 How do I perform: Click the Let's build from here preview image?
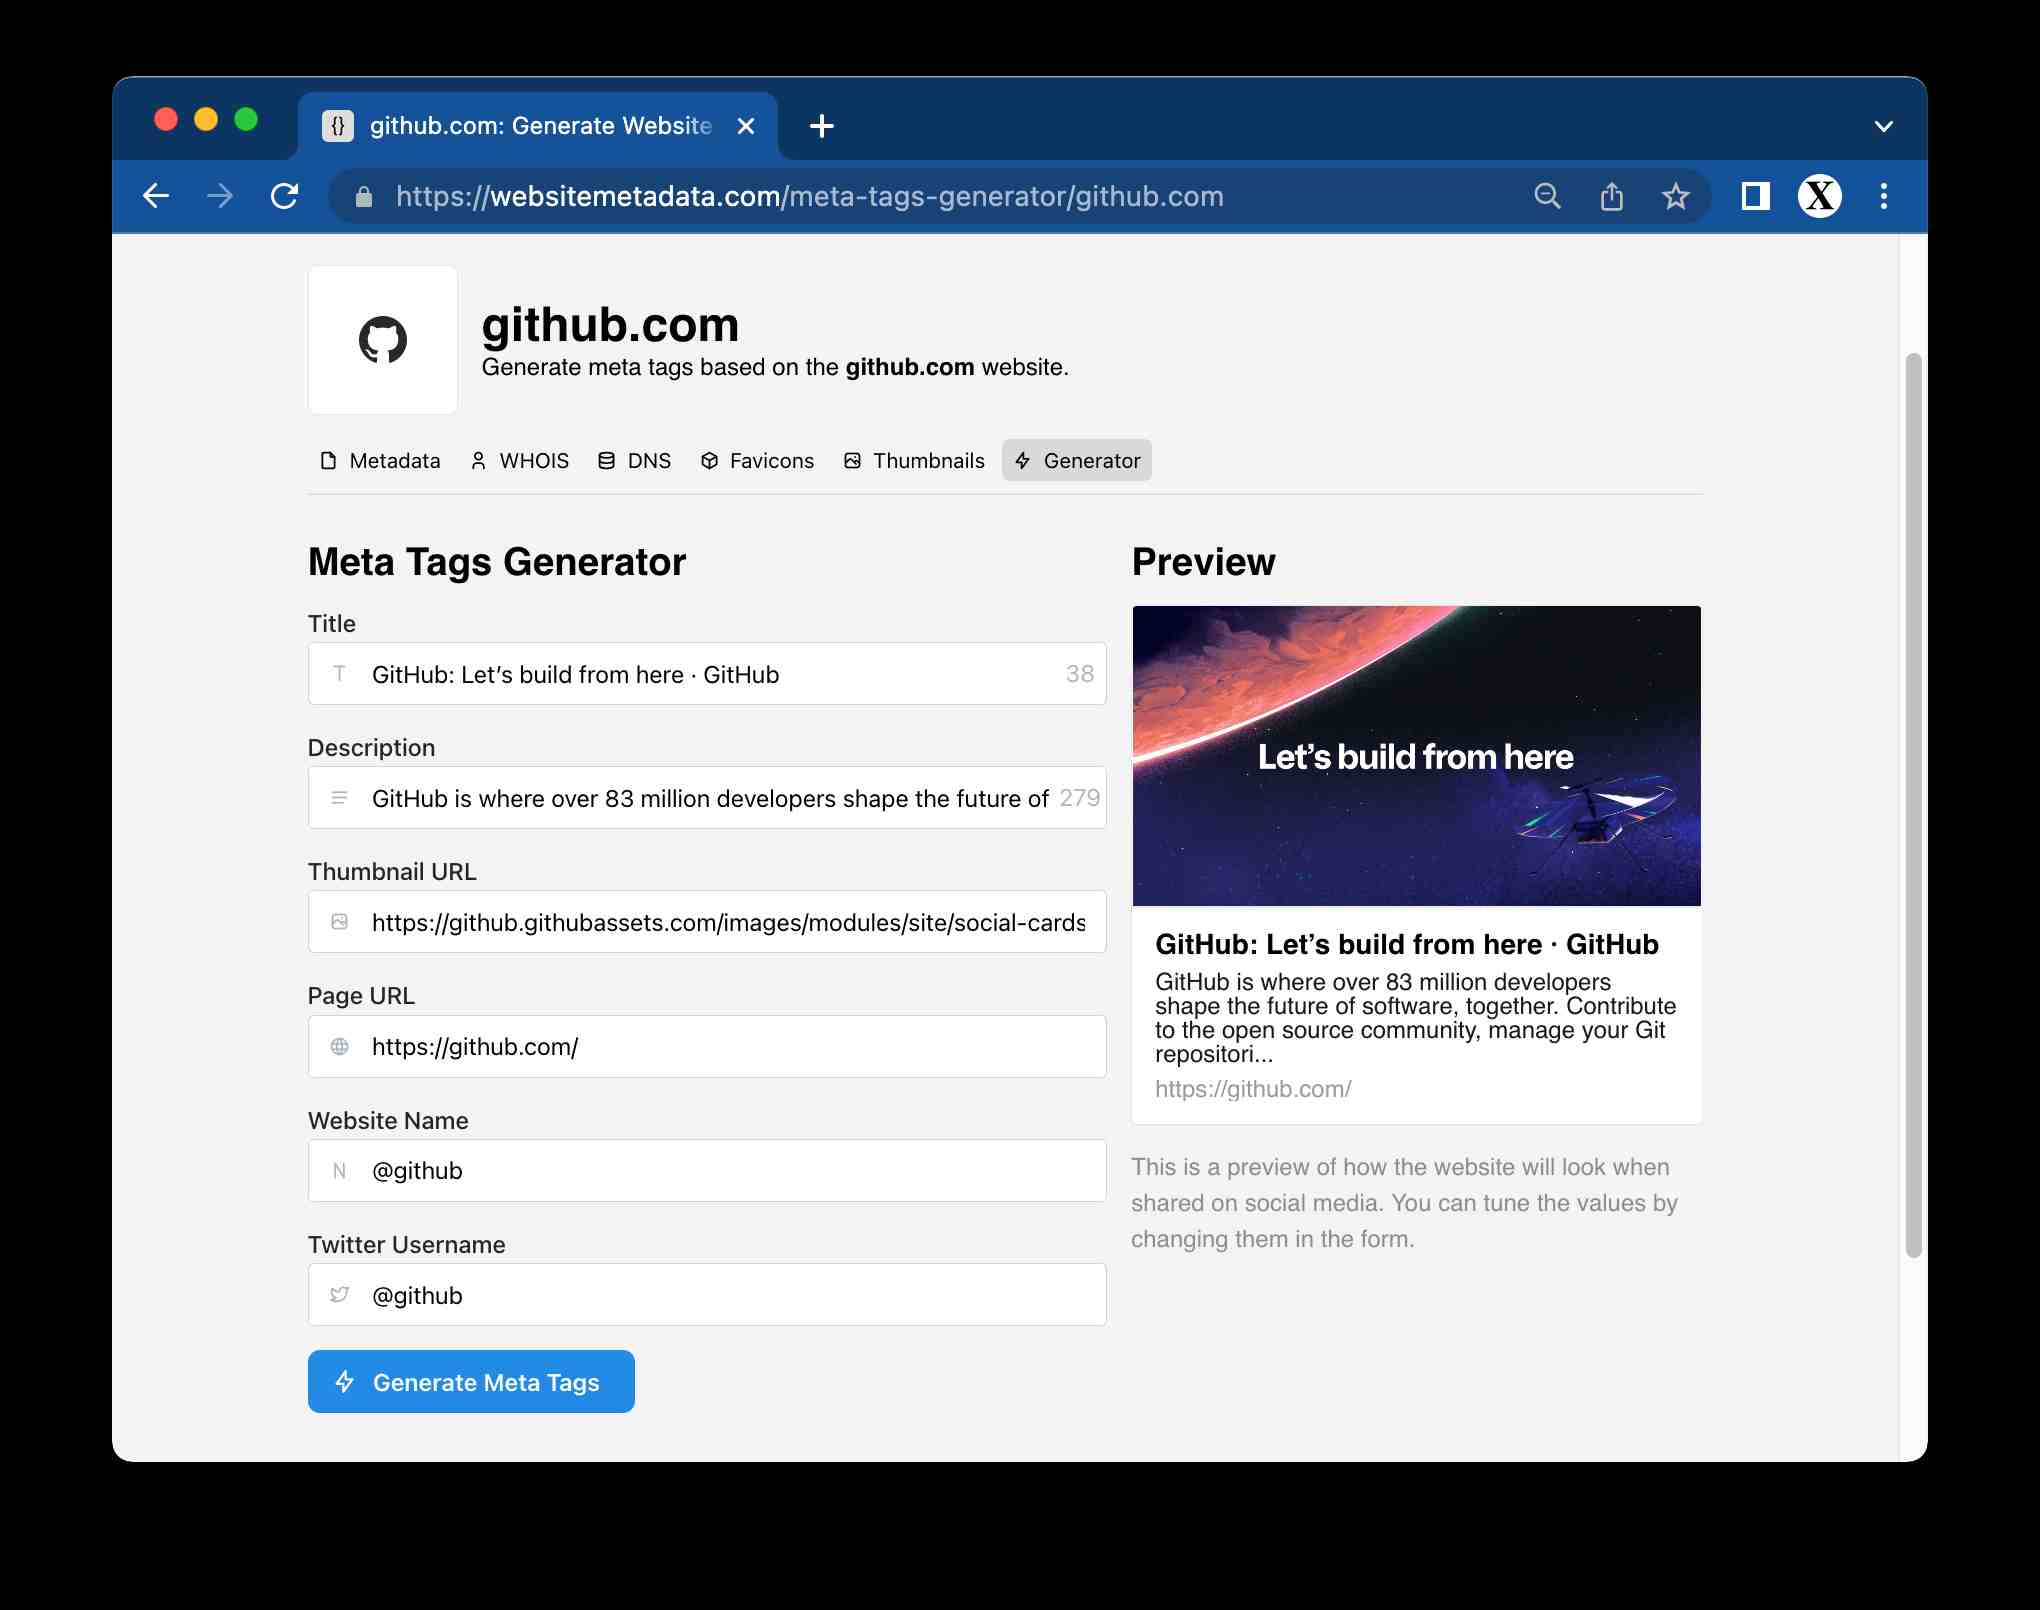click(x=1416, y=756)
